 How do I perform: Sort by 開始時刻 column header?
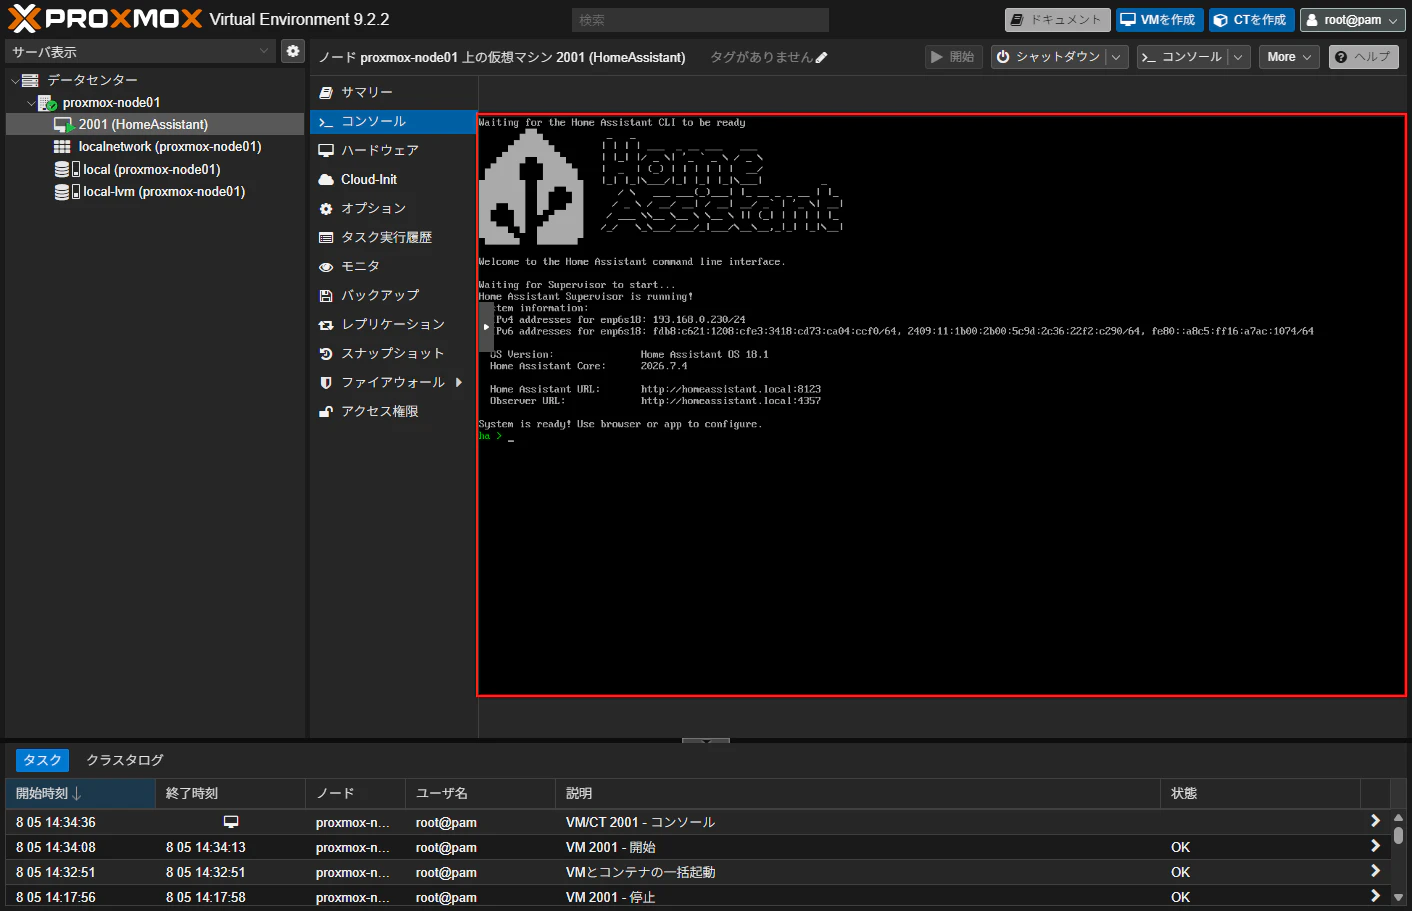[x=80, y=793]
